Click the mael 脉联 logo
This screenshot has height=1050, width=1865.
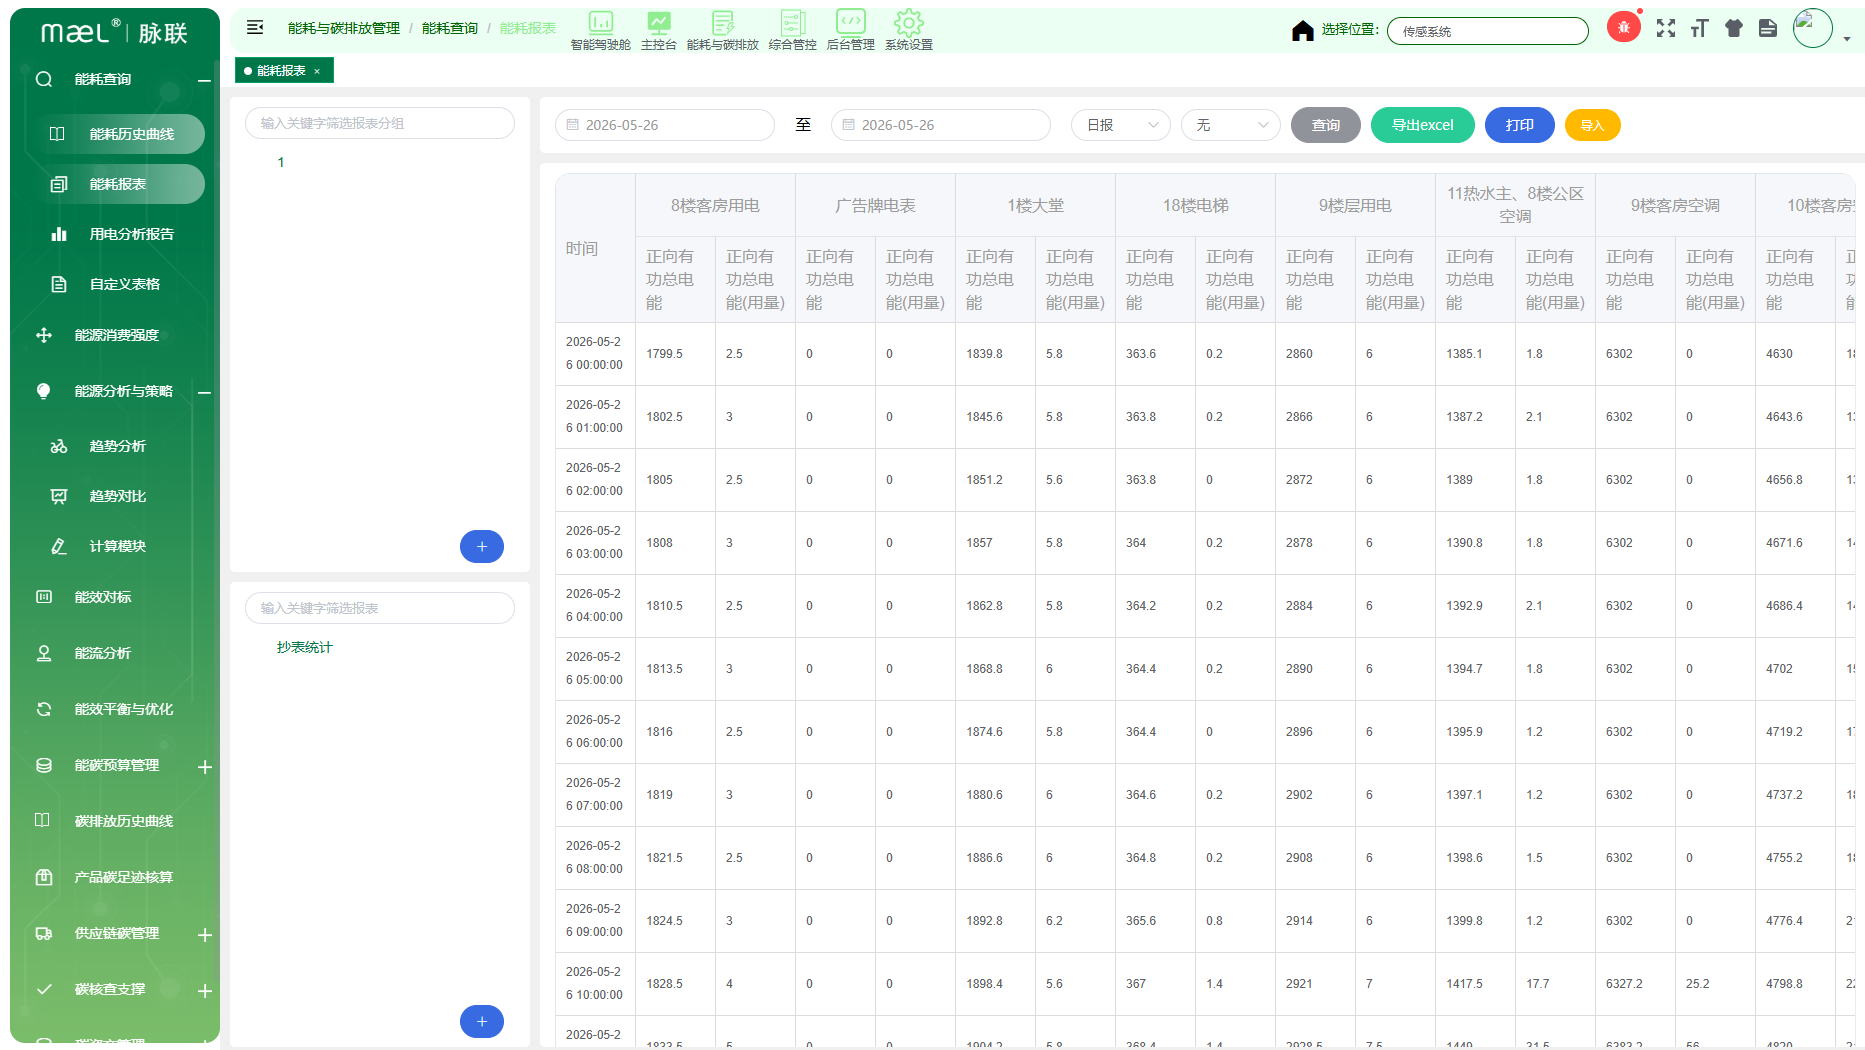(x=114, y=32)
